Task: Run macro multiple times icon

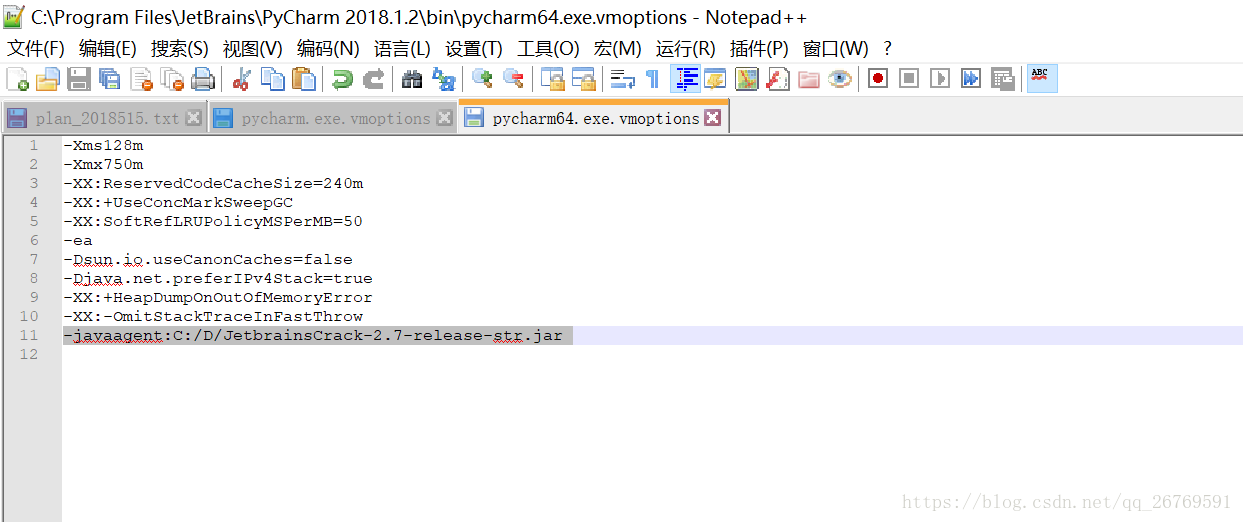Action: tap(971, 79)
